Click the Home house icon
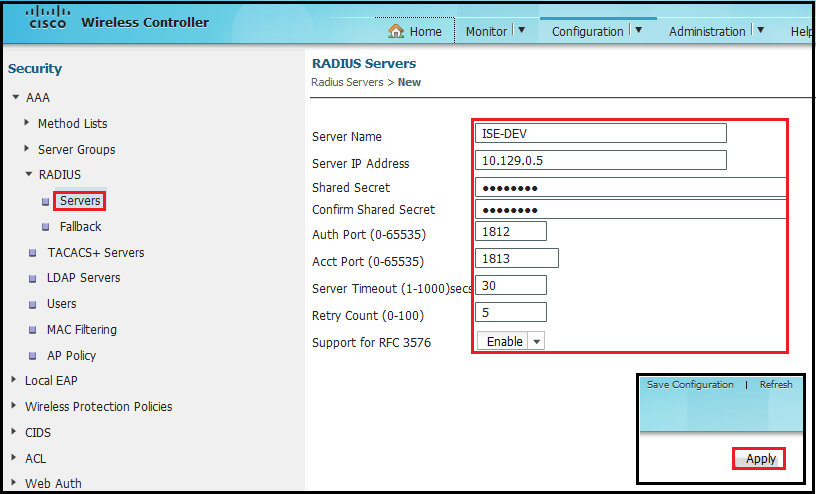Screen dimensions: 816x494 396,31
